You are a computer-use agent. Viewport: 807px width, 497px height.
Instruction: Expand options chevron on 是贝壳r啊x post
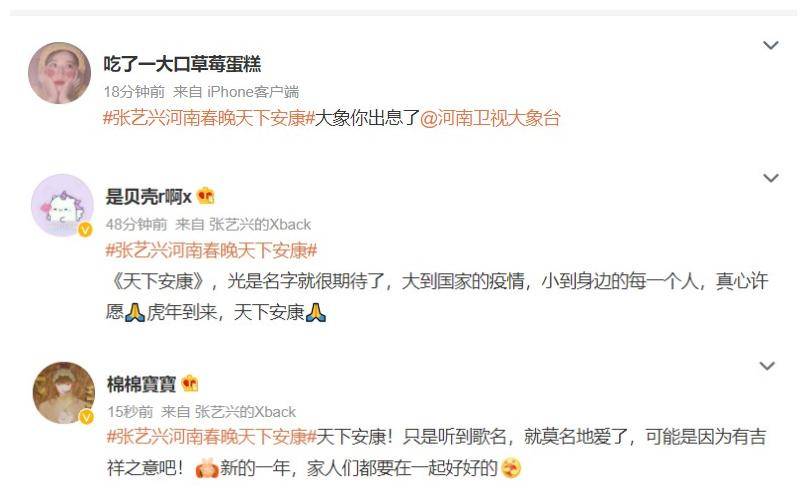tap(770, 178)
